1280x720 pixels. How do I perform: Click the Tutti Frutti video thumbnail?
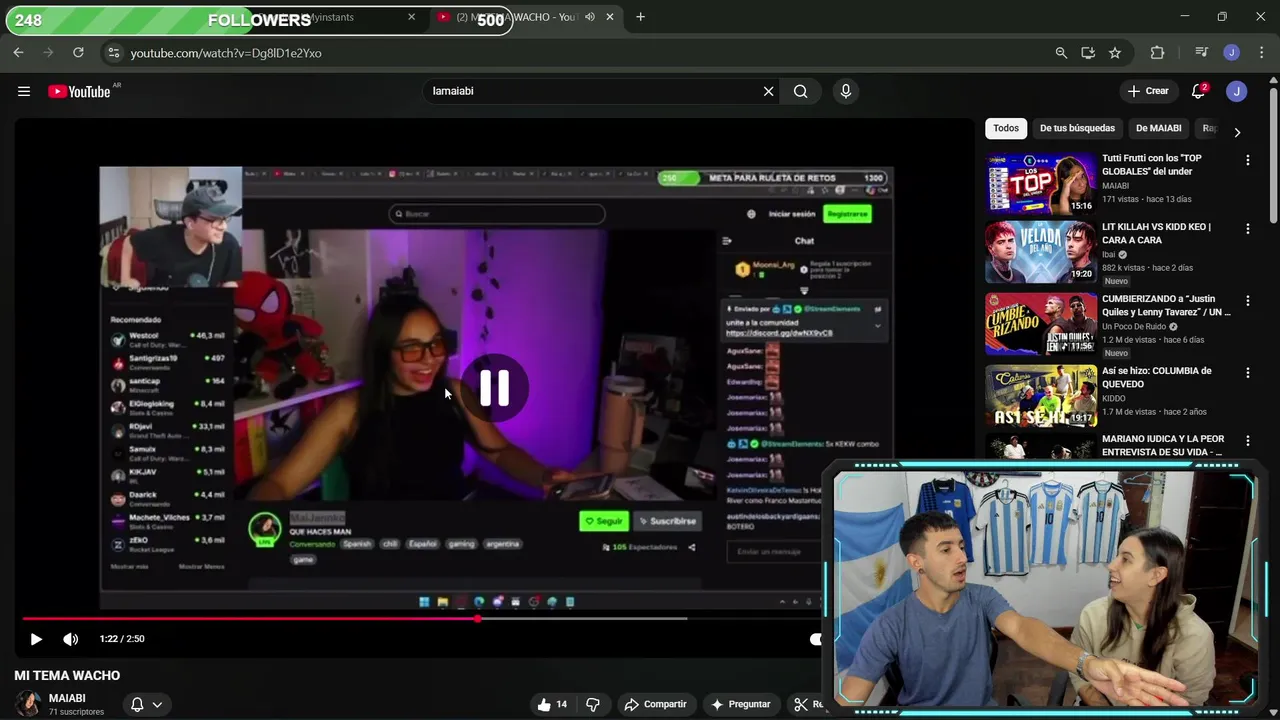click(1041, 184)
